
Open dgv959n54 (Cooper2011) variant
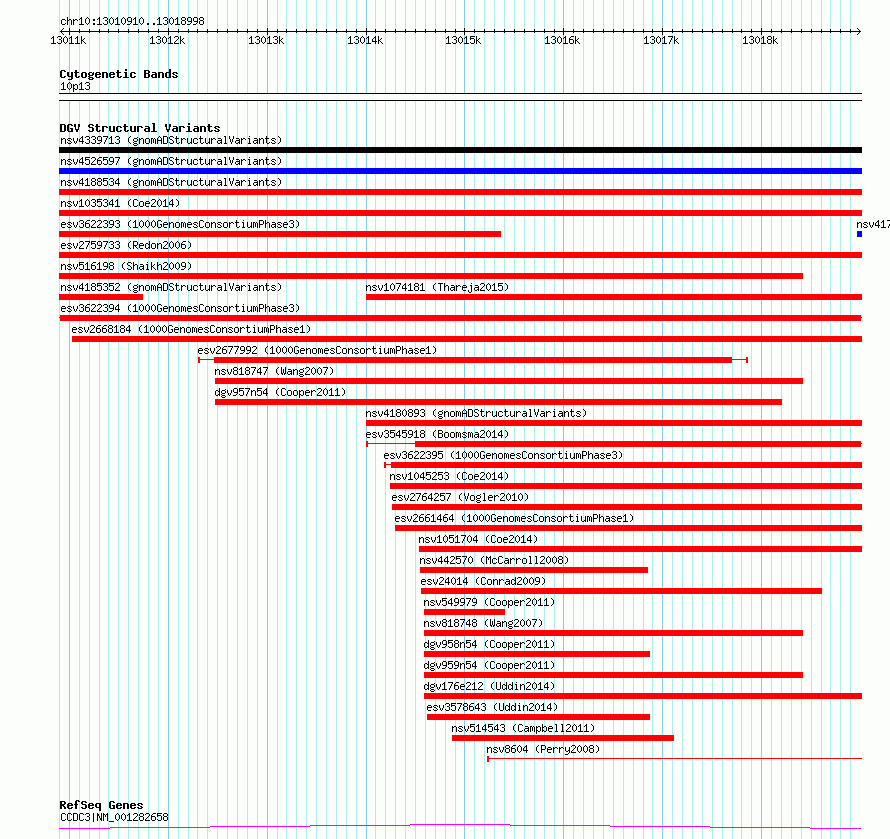click(x=489, y=665)
